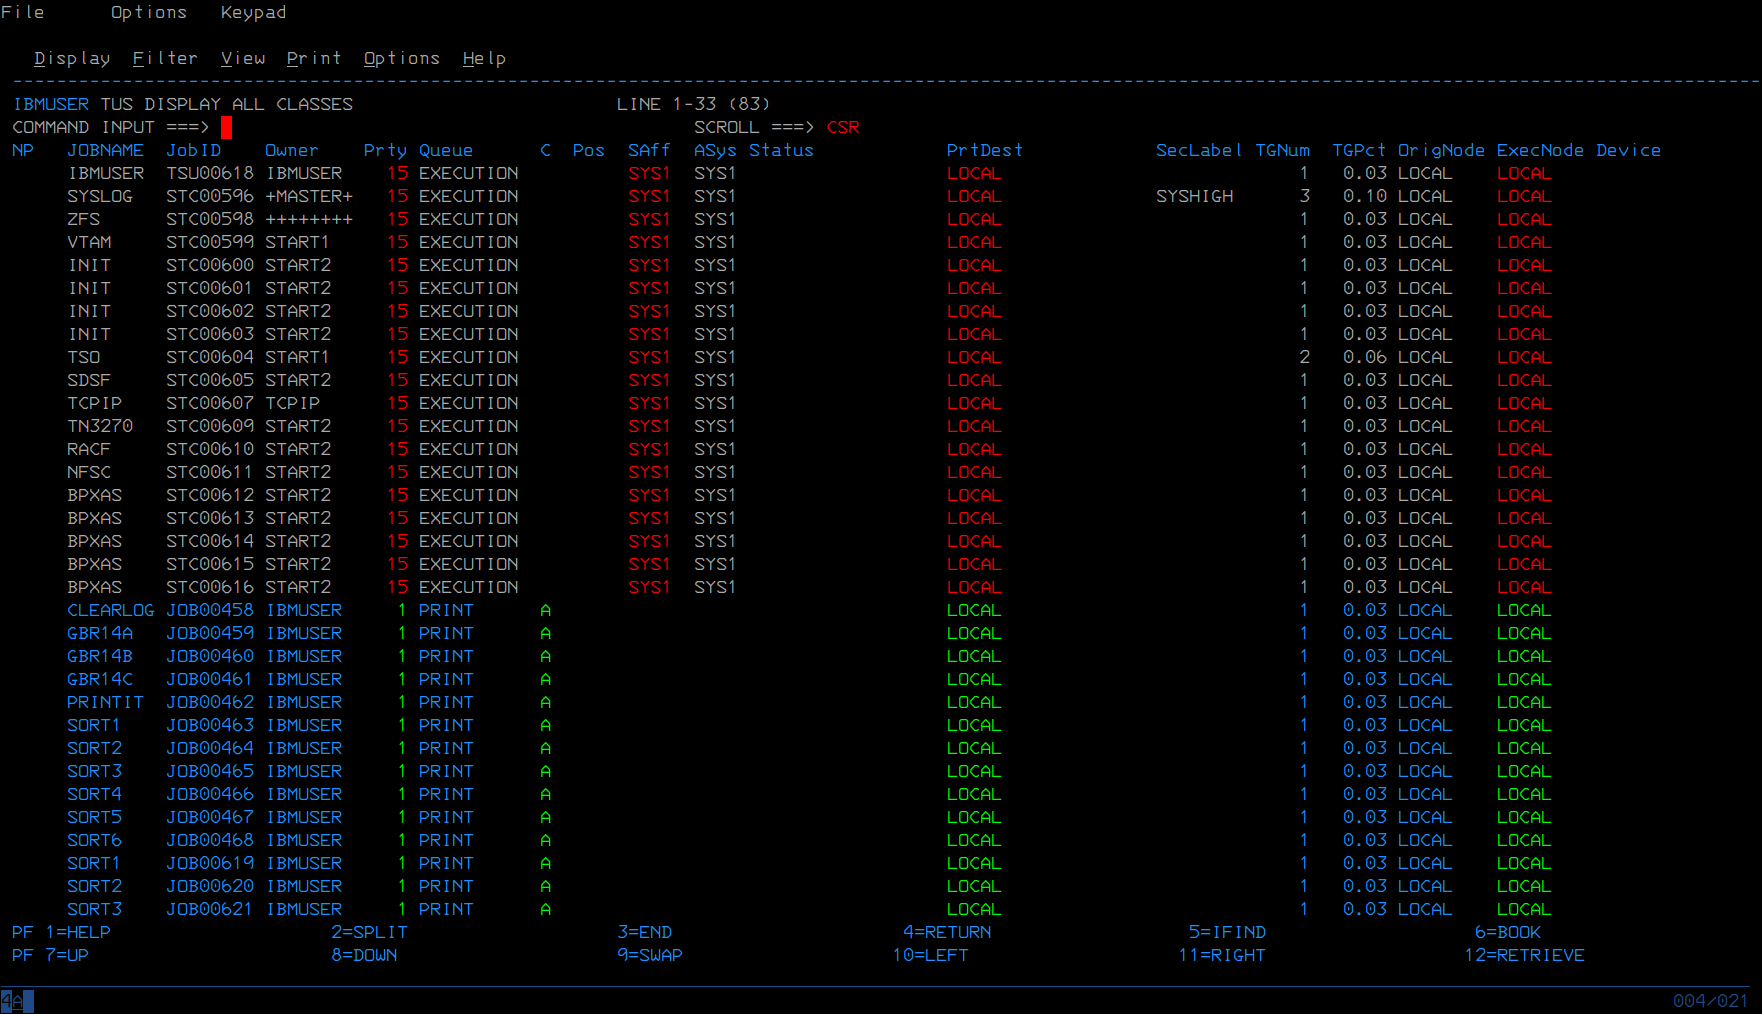
Task: Click PF key 4=RETURN
Action: (947, 932)
